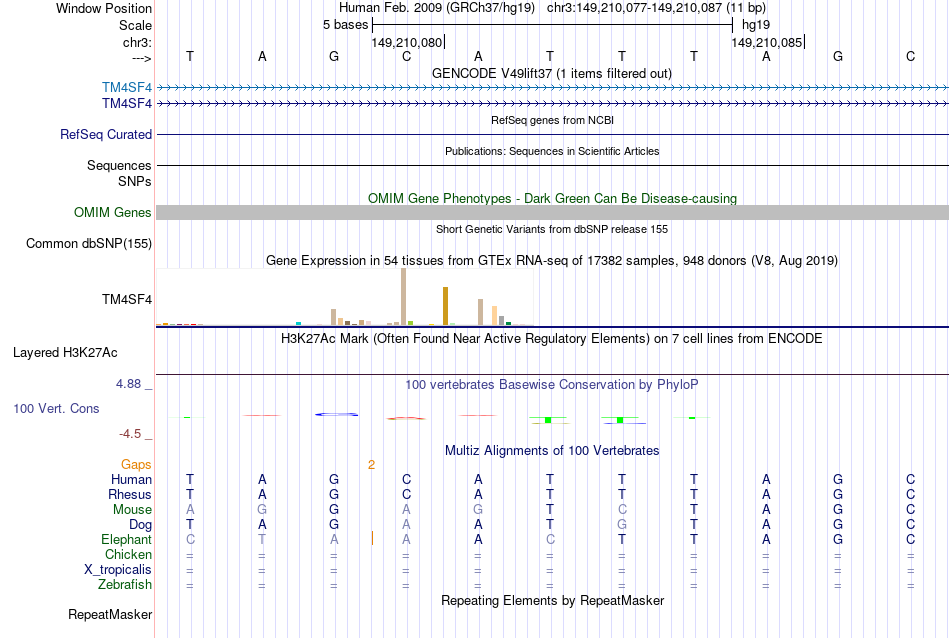950x638 pixels.
Task: Select the Chicken species label
Action: (x=128, y=554)
